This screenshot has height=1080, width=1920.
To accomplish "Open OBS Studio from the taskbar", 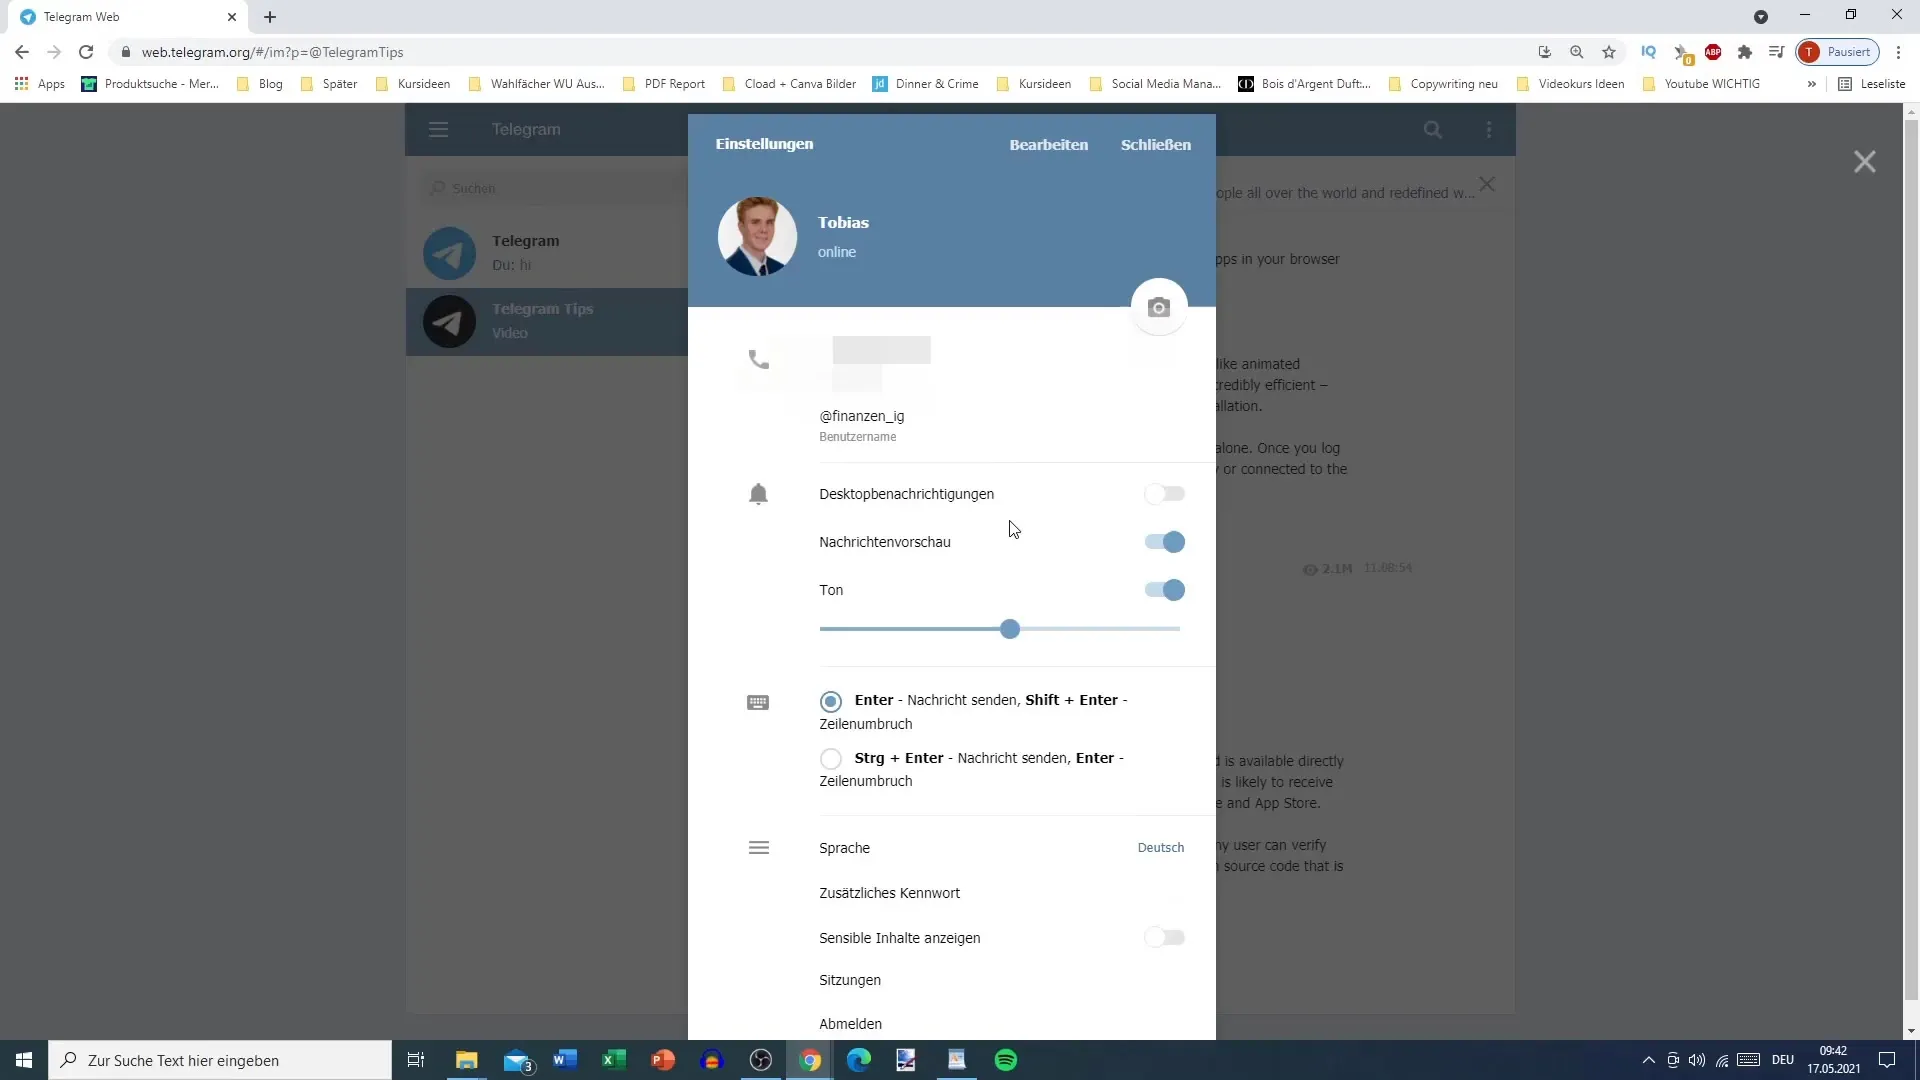I will pos(761,1060).
